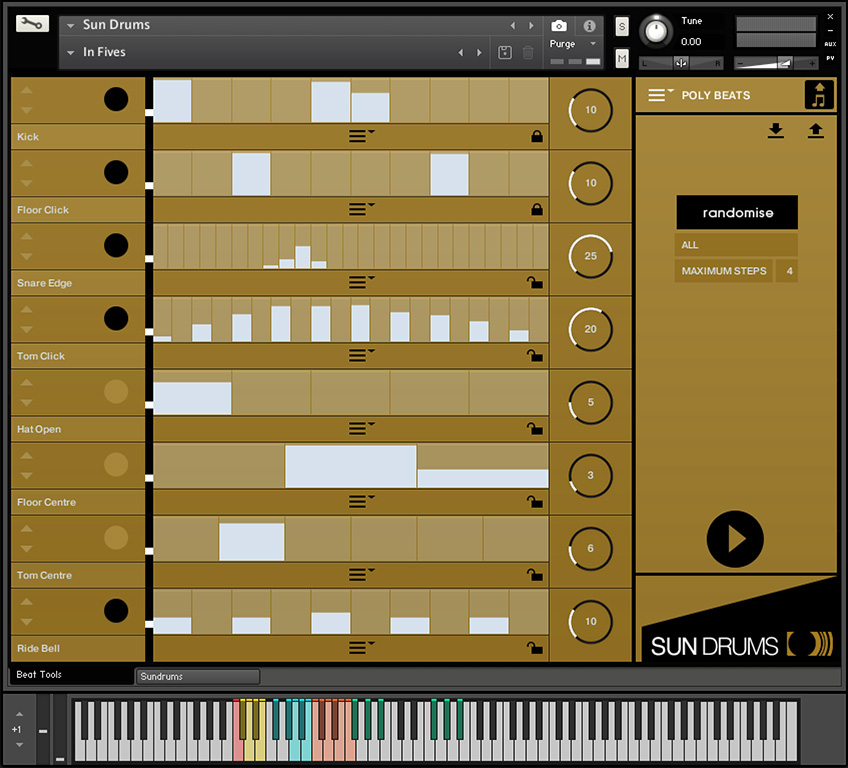Click the MAXIMUM STEPS button
Image resolution: width=848 pixels, height=768 pixels.
point(723,271)
